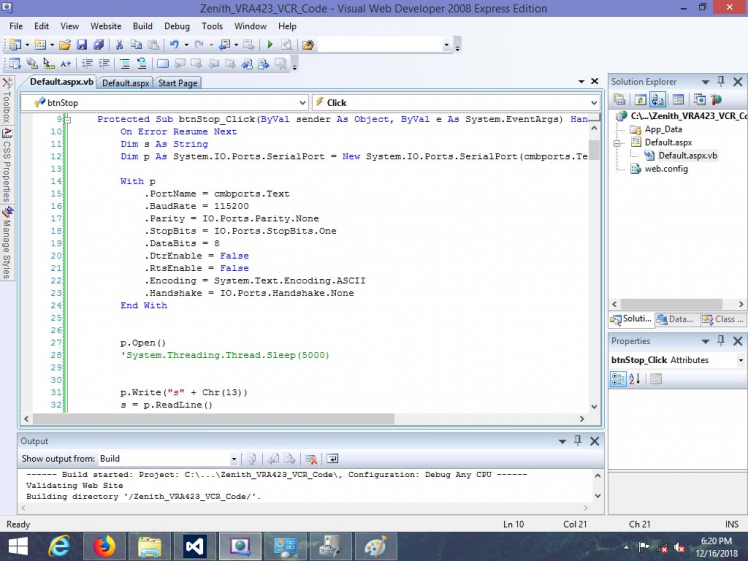Open 'Show output from' Build dropdown

click(x=234, y=459)
